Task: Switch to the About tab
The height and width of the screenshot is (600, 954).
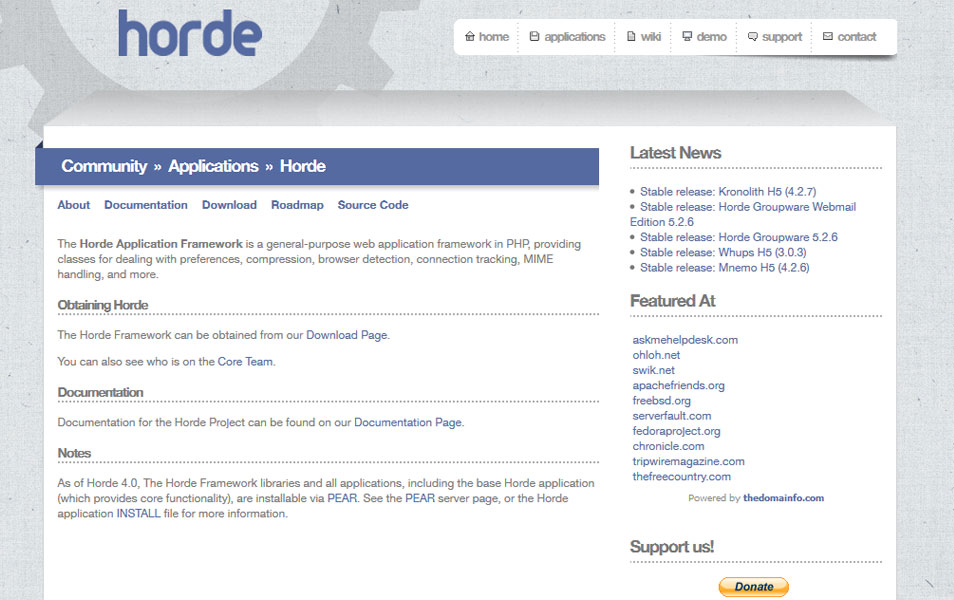Action: click(74, 205)
